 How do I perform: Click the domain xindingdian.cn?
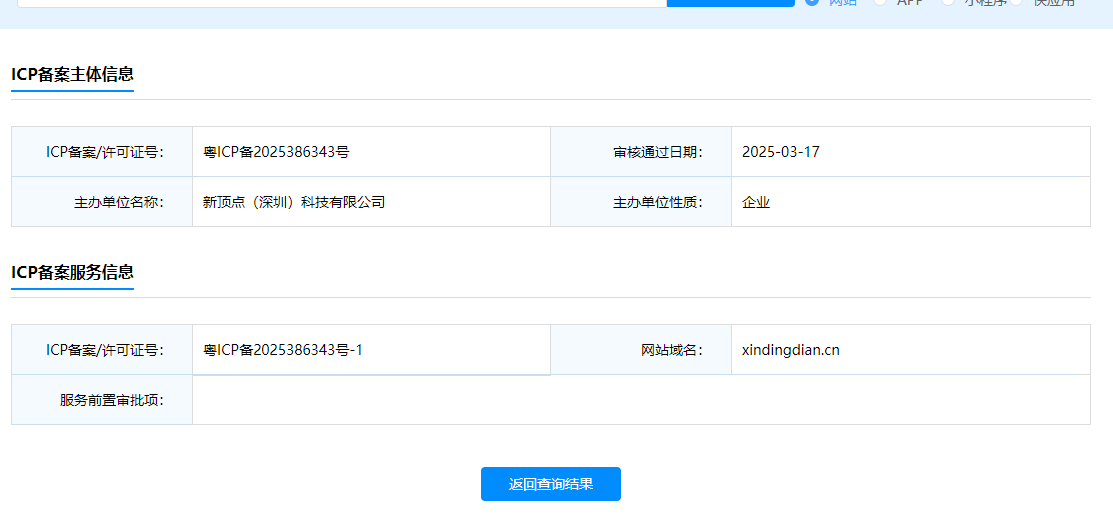coord(791,350)
